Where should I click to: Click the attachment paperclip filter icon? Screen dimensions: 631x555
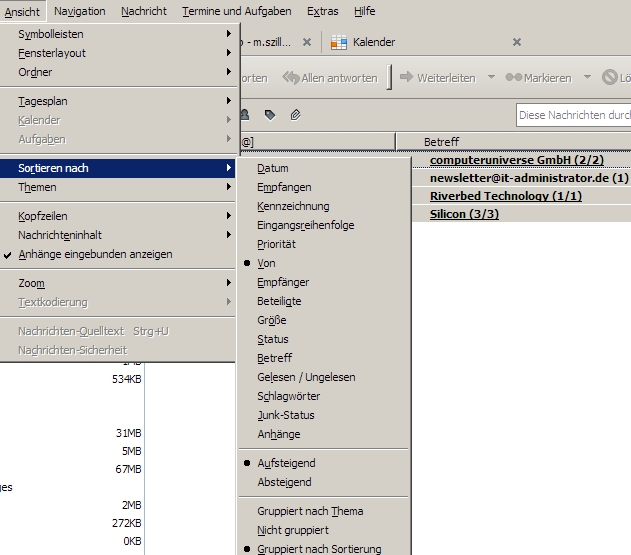[296, 115]
